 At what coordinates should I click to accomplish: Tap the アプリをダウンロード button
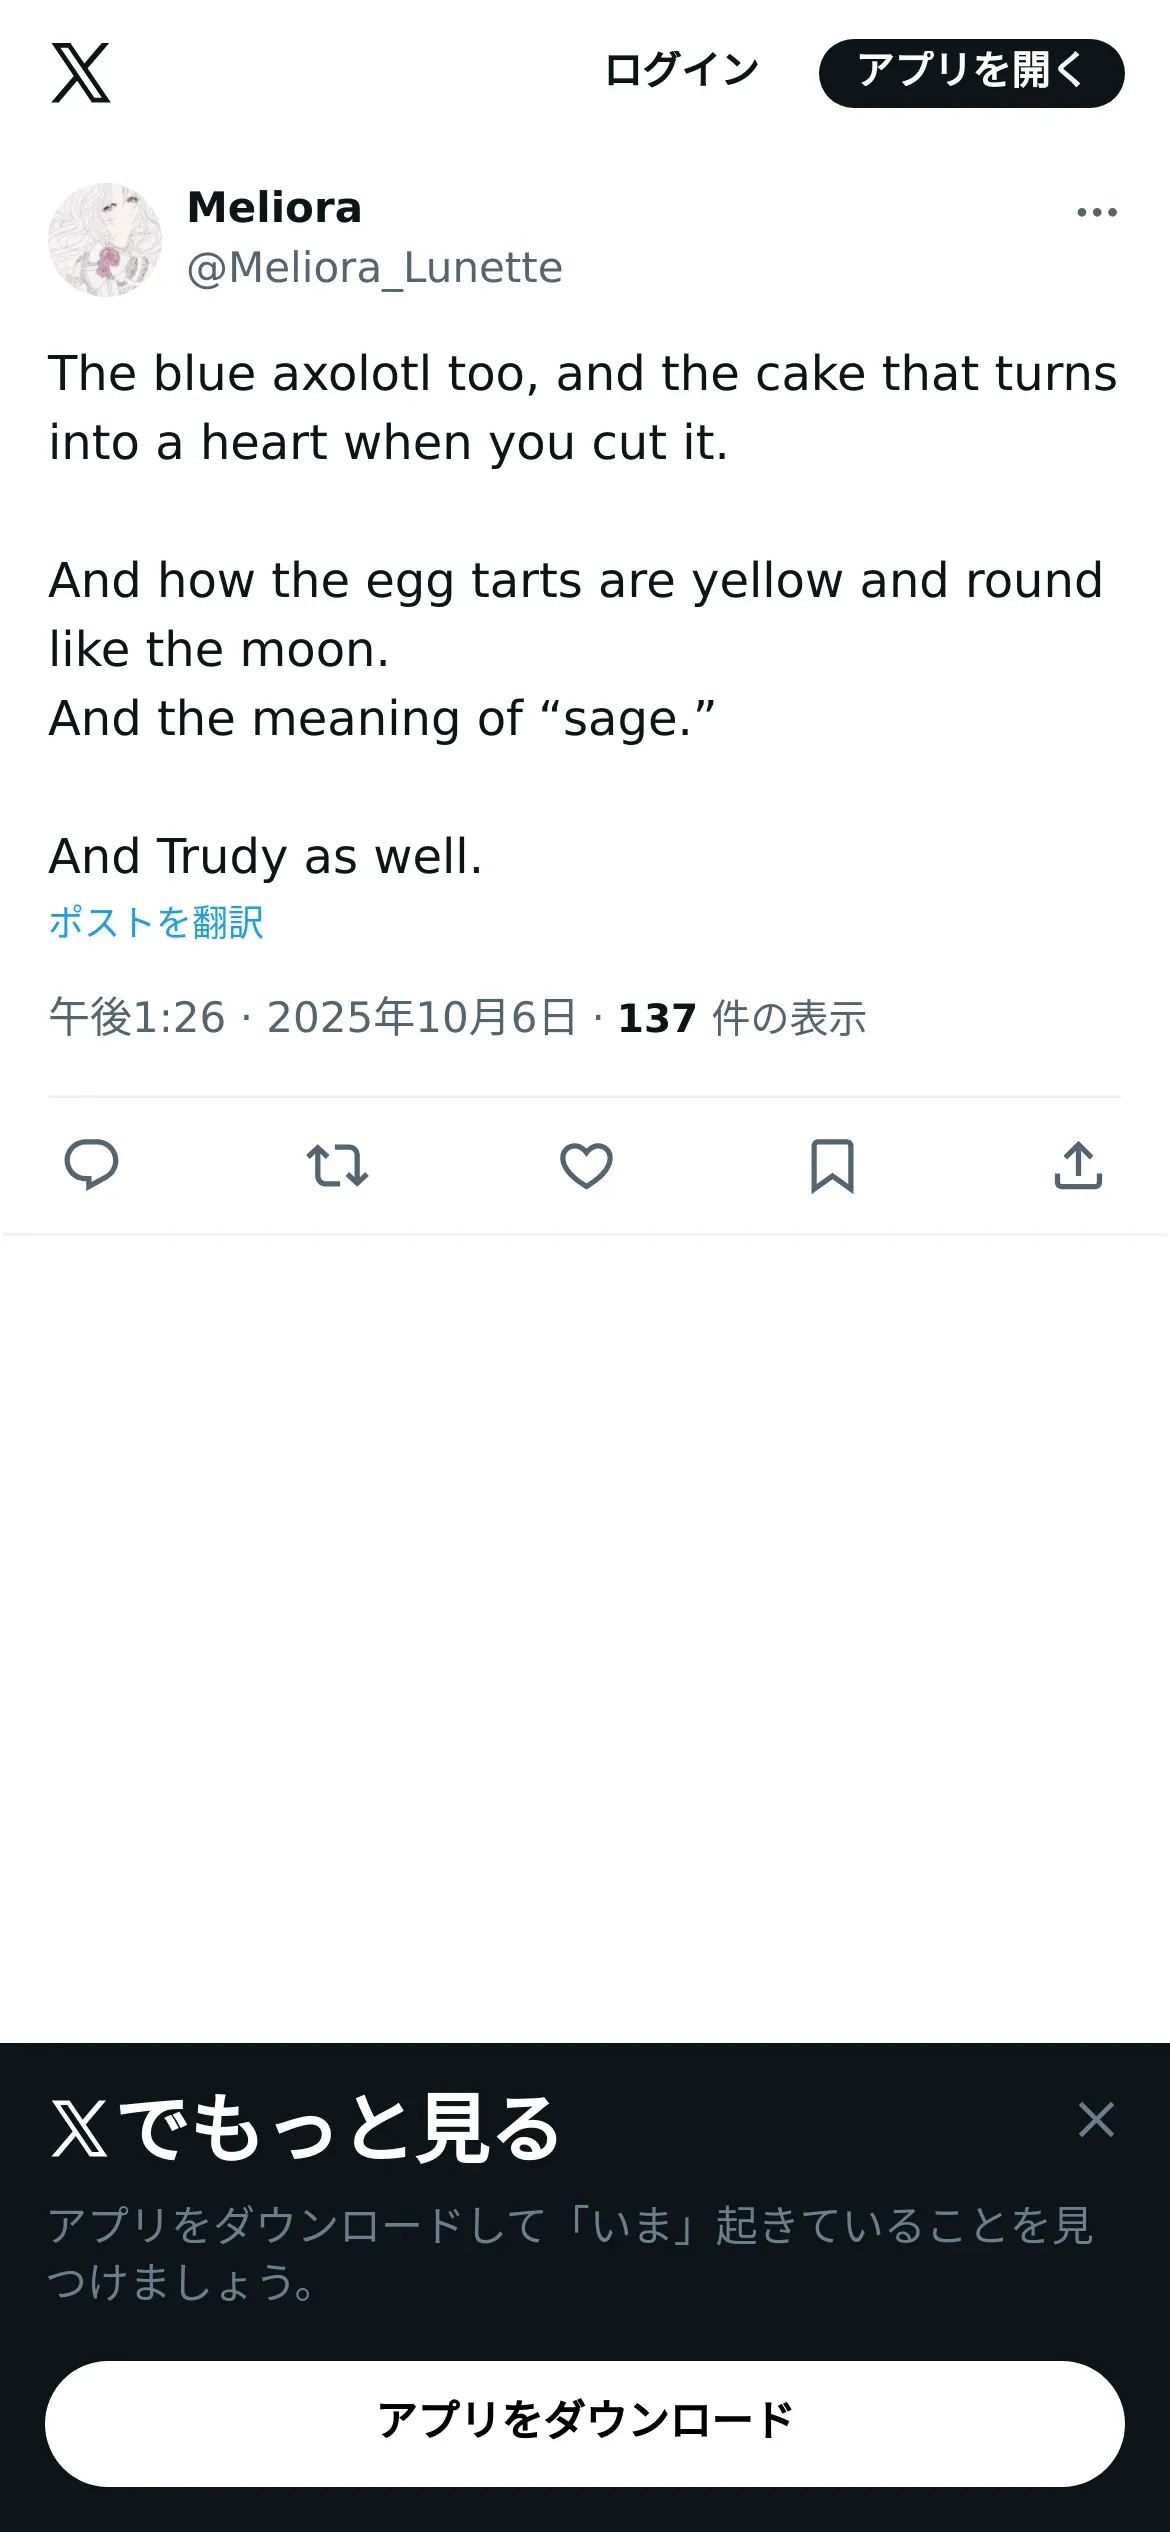click(x=585, y=2423)
